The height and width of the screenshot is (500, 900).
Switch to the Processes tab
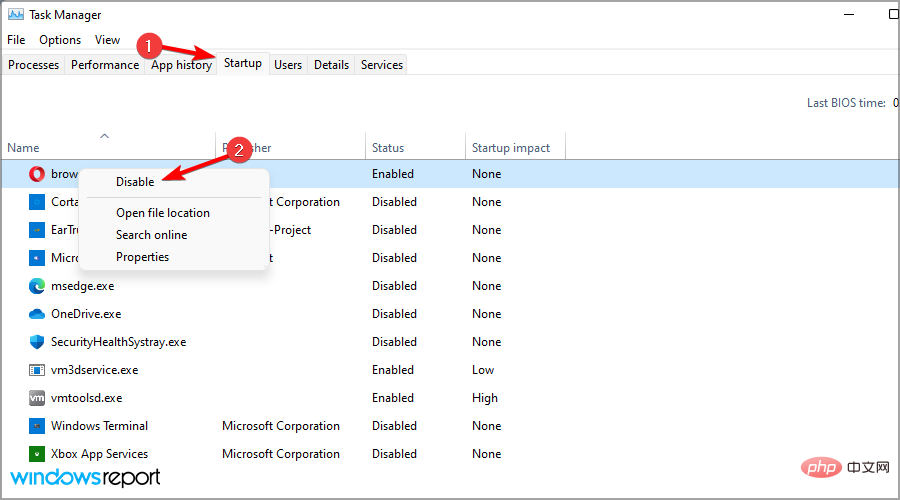33,65
